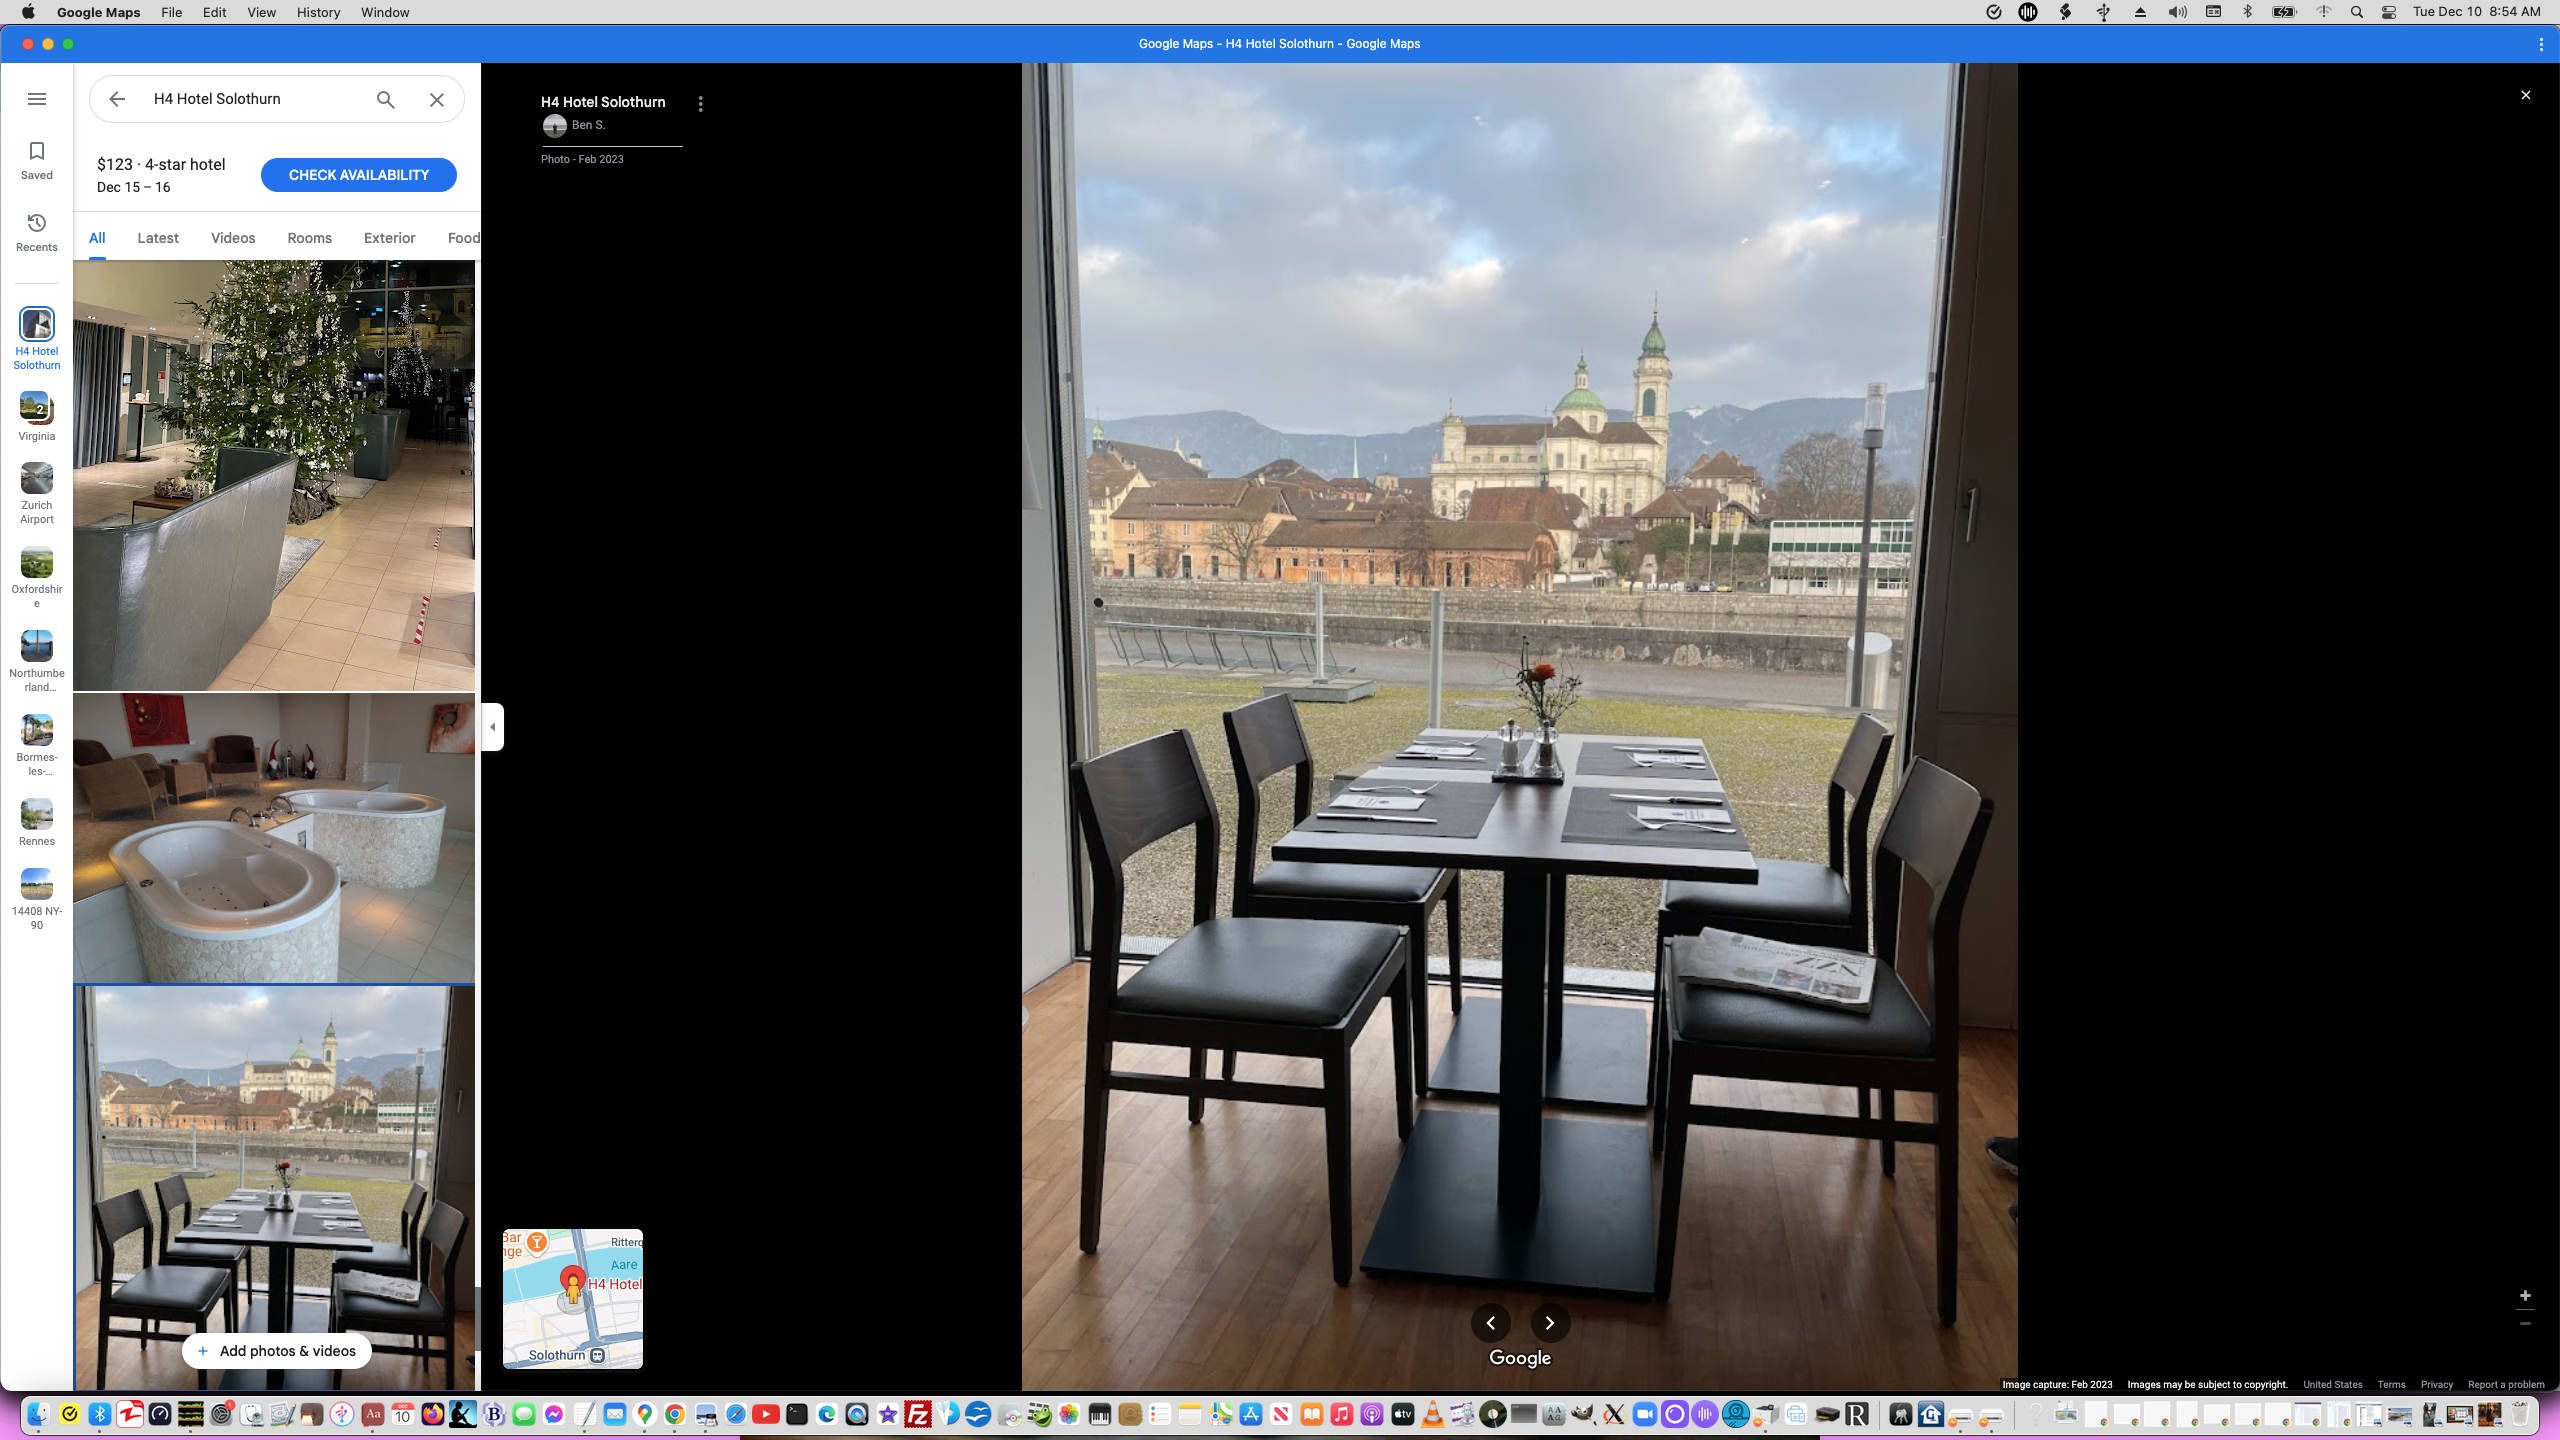This screenshot has height=1440, width=2560.
Task: Select the jacuzzi tub photo thumbnail
Action: (274, 838)
